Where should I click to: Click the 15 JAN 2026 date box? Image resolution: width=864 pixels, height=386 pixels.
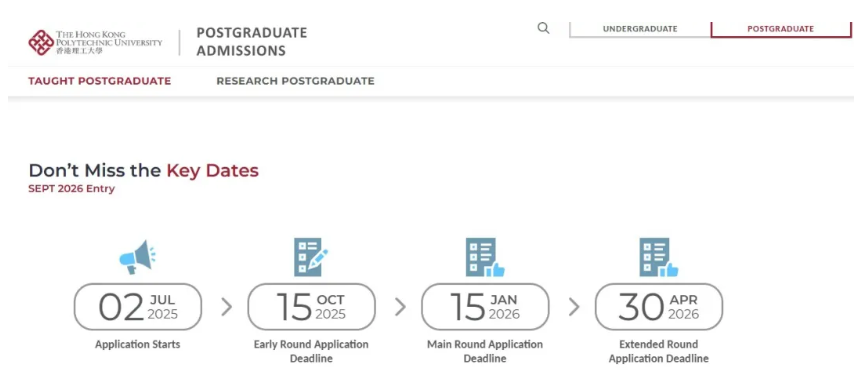click(x=485, y=307)
